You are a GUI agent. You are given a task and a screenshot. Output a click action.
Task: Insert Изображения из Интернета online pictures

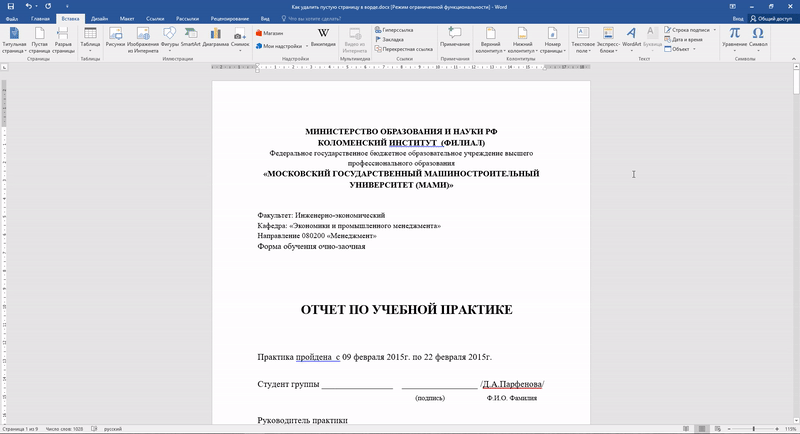coord(143,41)
